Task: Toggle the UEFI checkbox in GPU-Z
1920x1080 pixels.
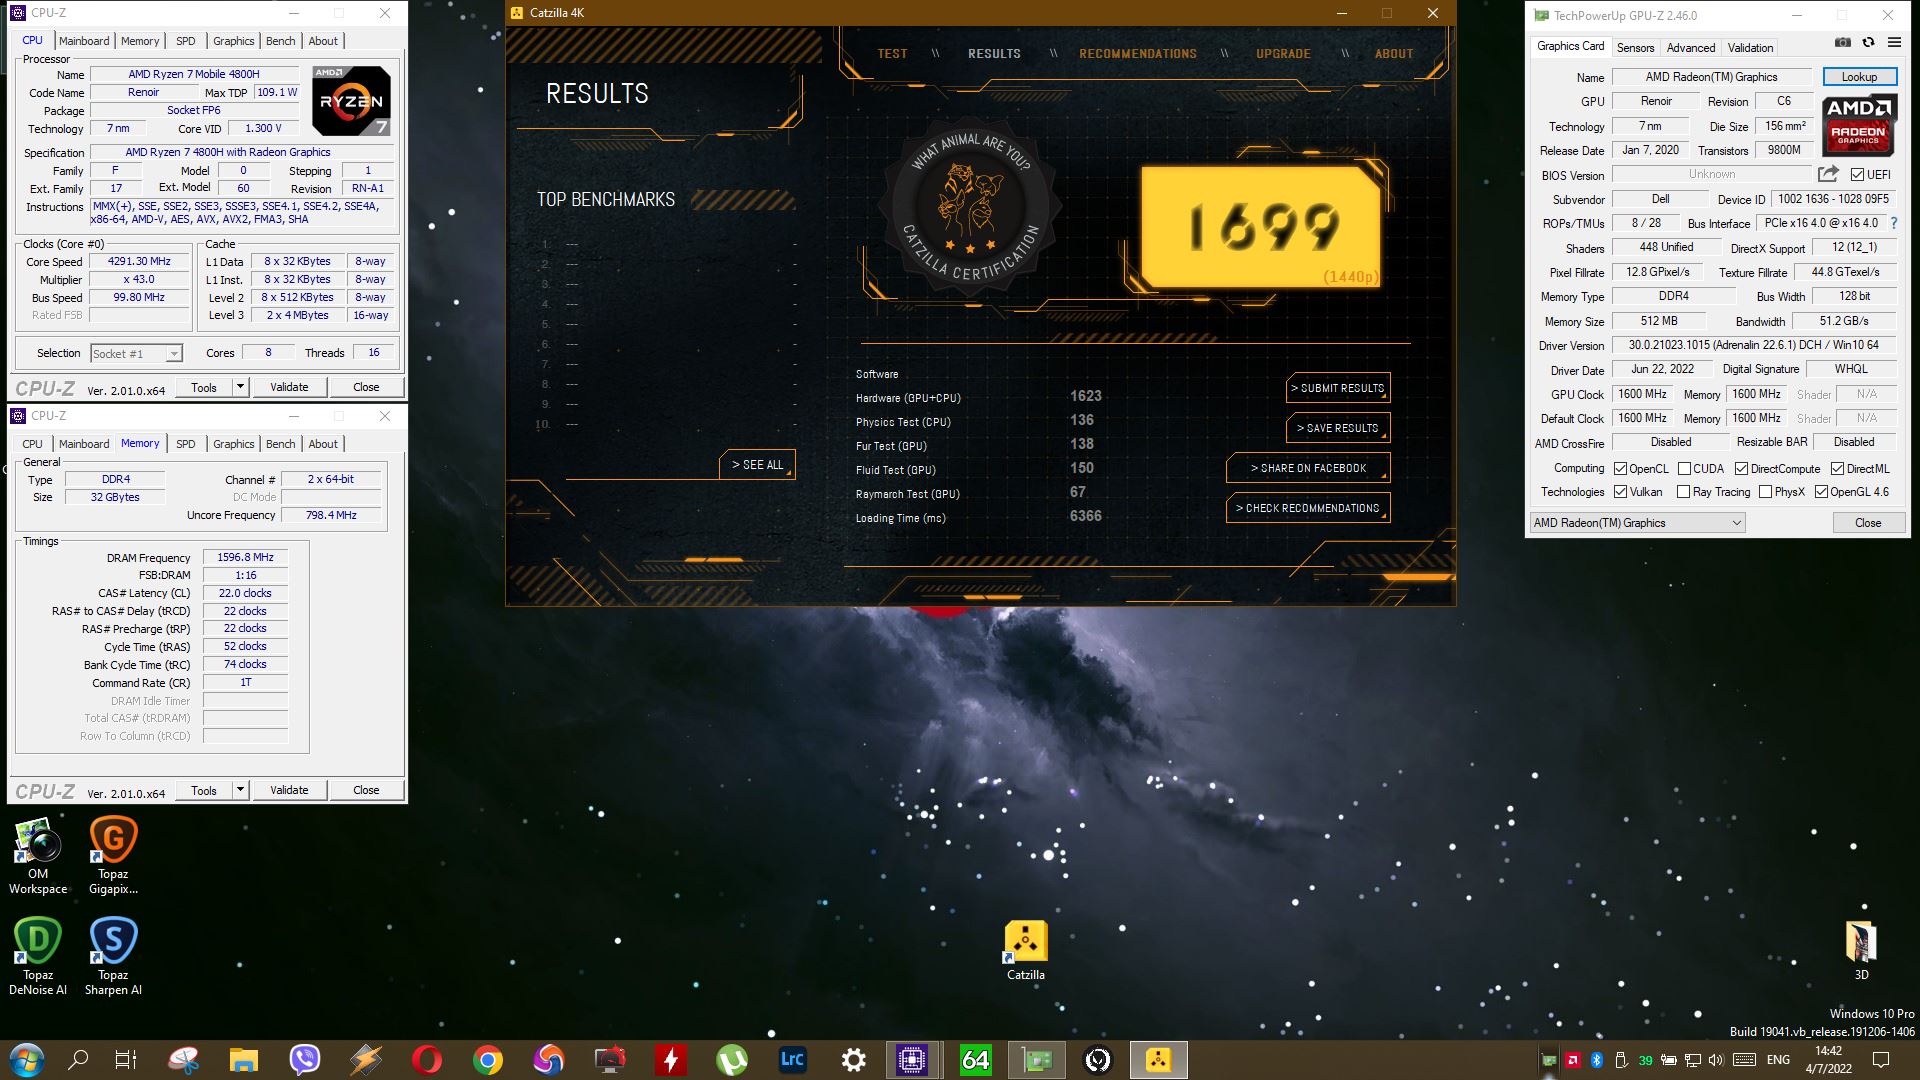Action: 1857,175
